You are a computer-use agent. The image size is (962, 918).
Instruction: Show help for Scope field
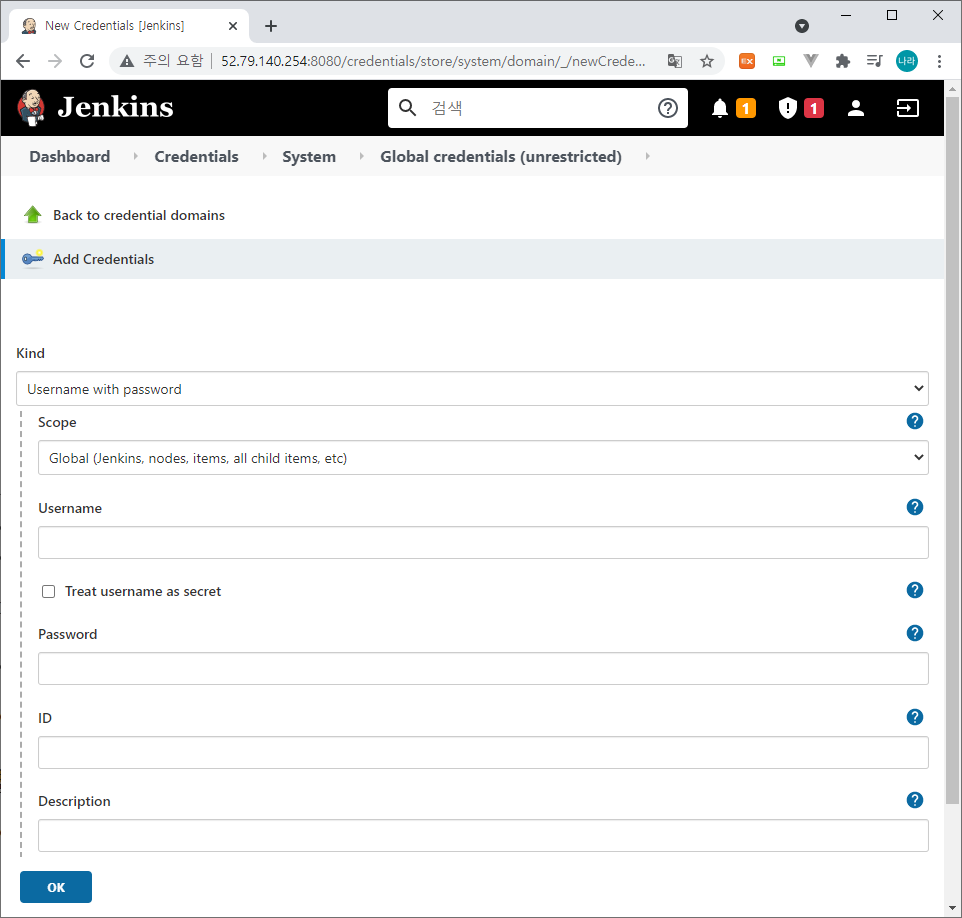914,421
